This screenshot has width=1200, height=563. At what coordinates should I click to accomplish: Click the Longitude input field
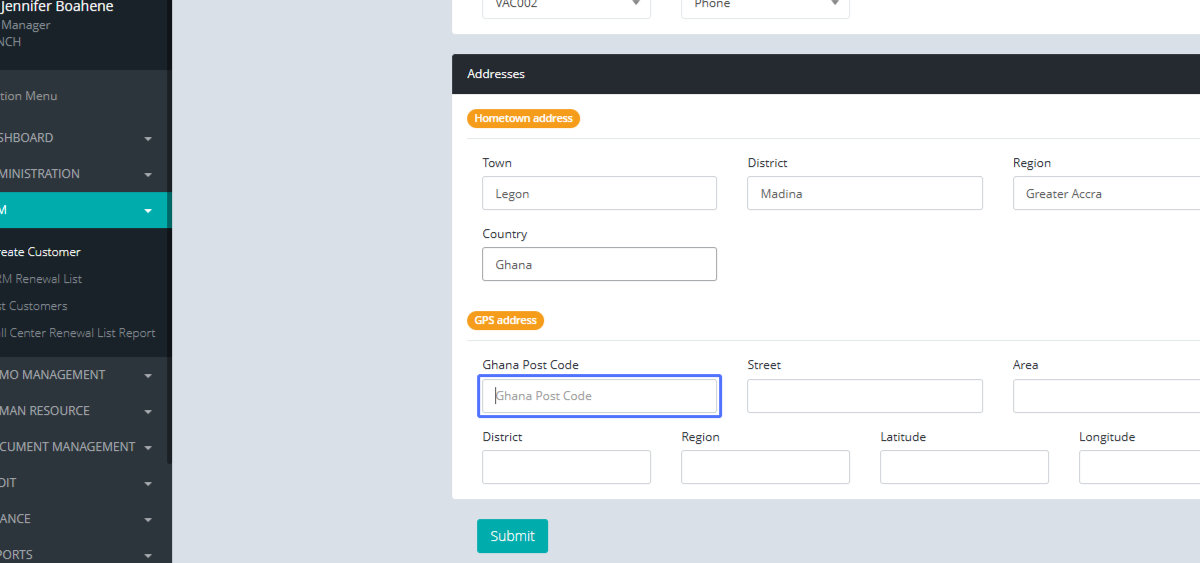point(1138,467)
